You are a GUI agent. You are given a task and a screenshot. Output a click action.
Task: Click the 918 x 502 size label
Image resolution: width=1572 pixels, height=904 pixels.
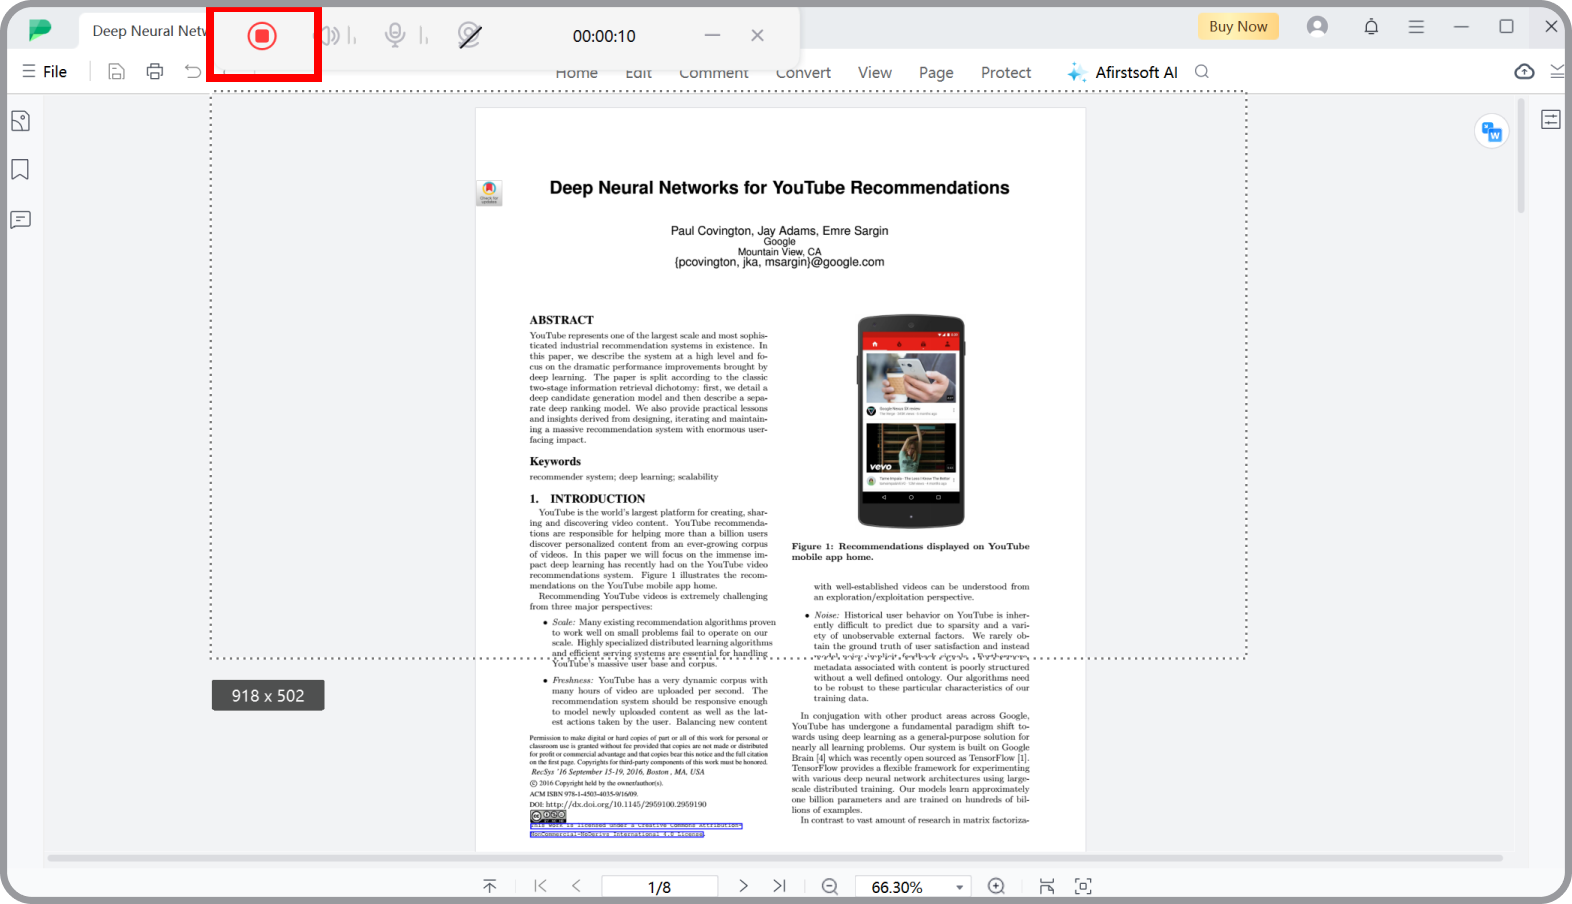click(268, 696)
